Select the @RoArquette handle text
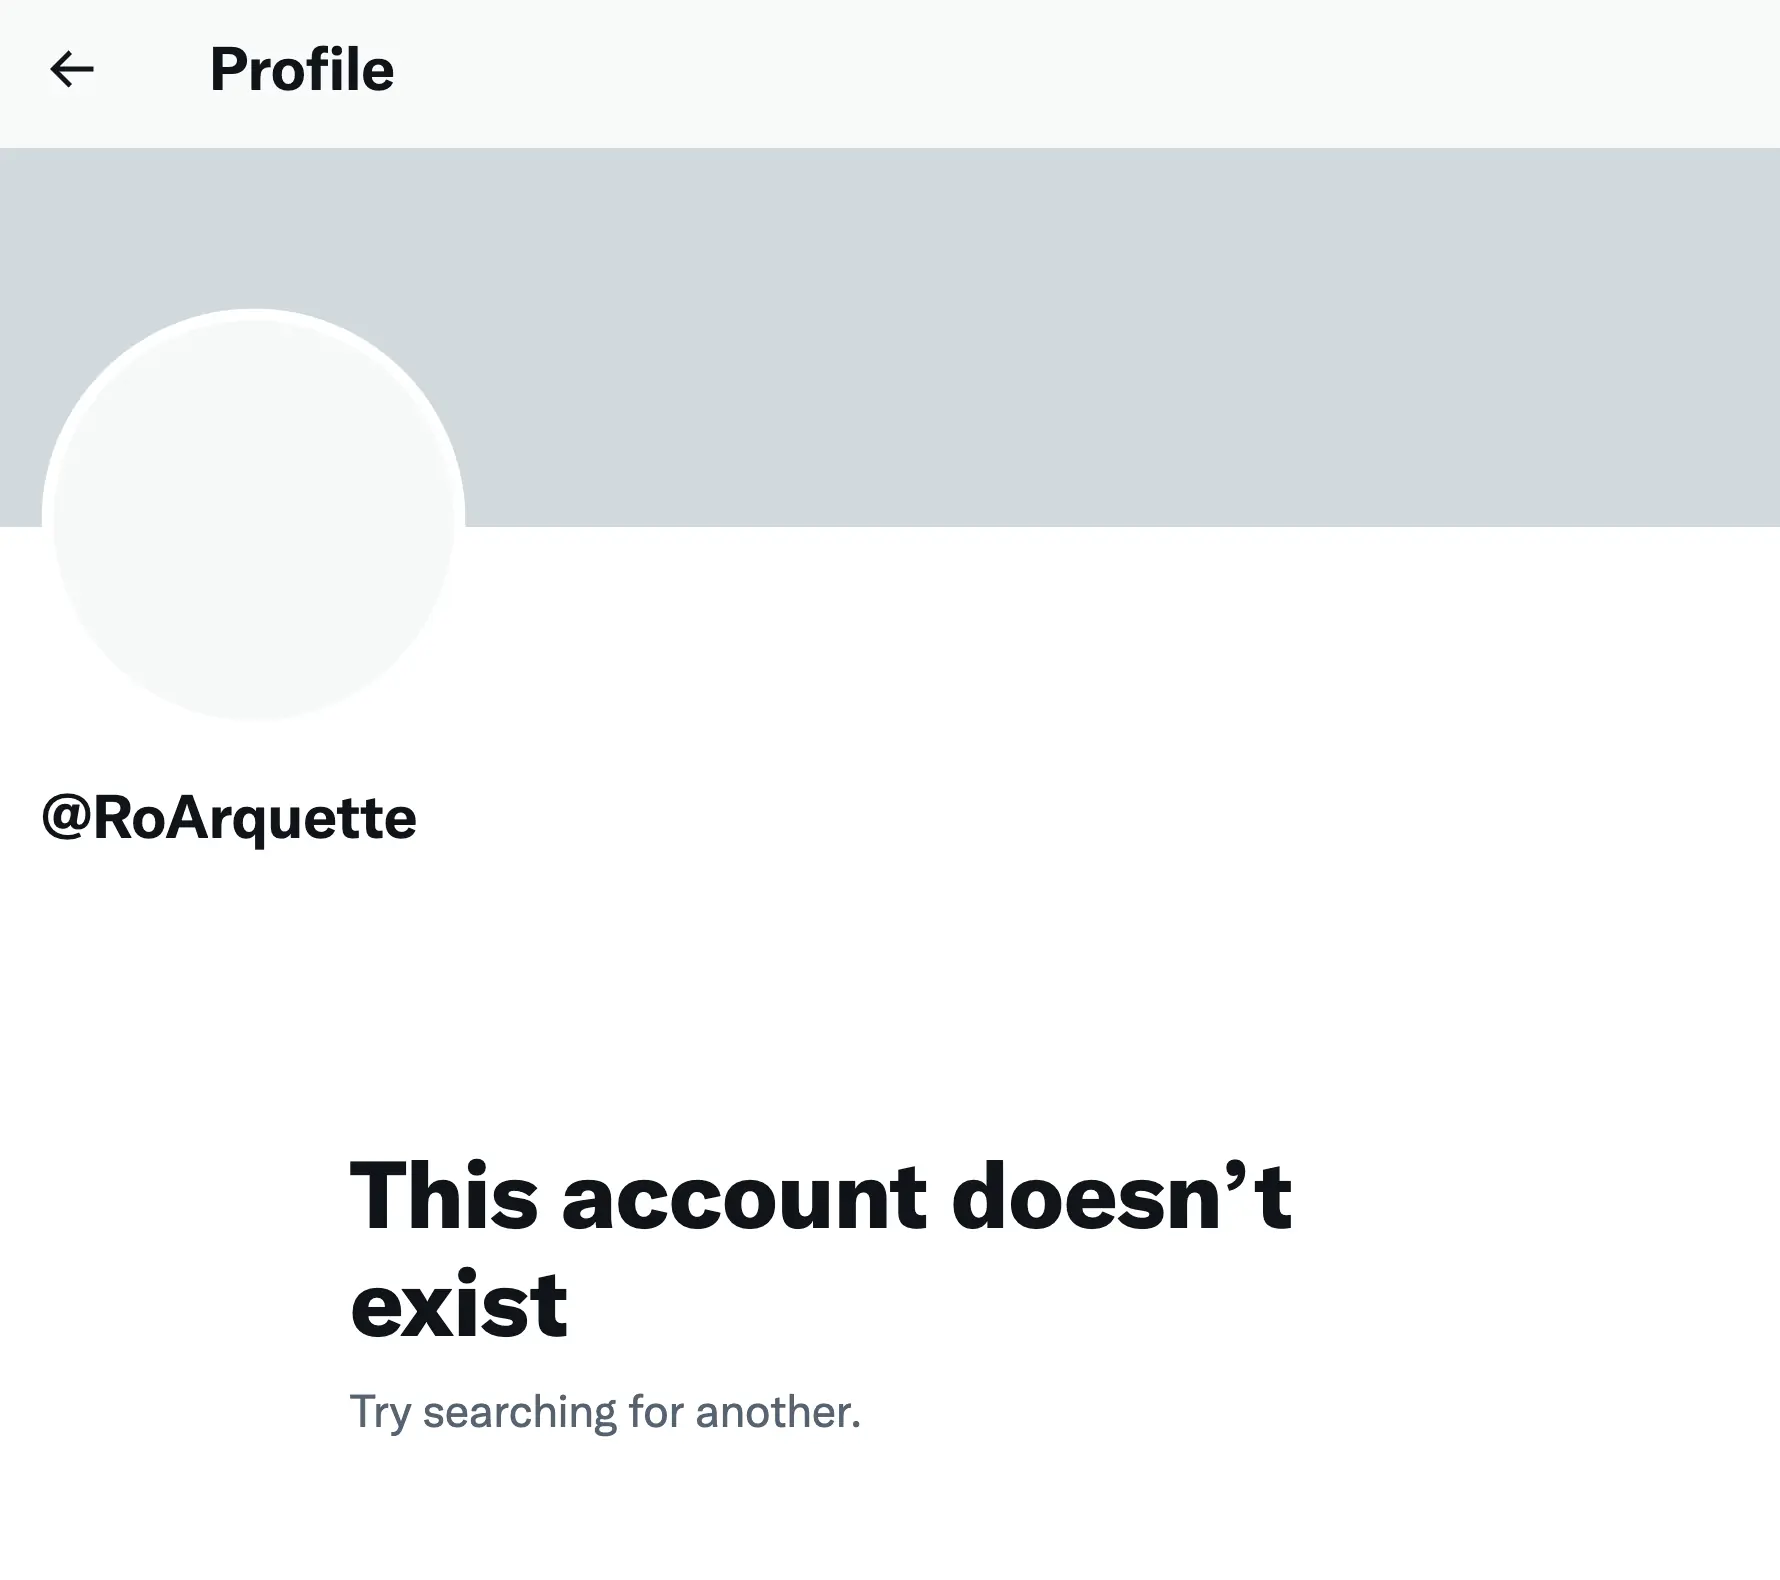 pos(229,818)
